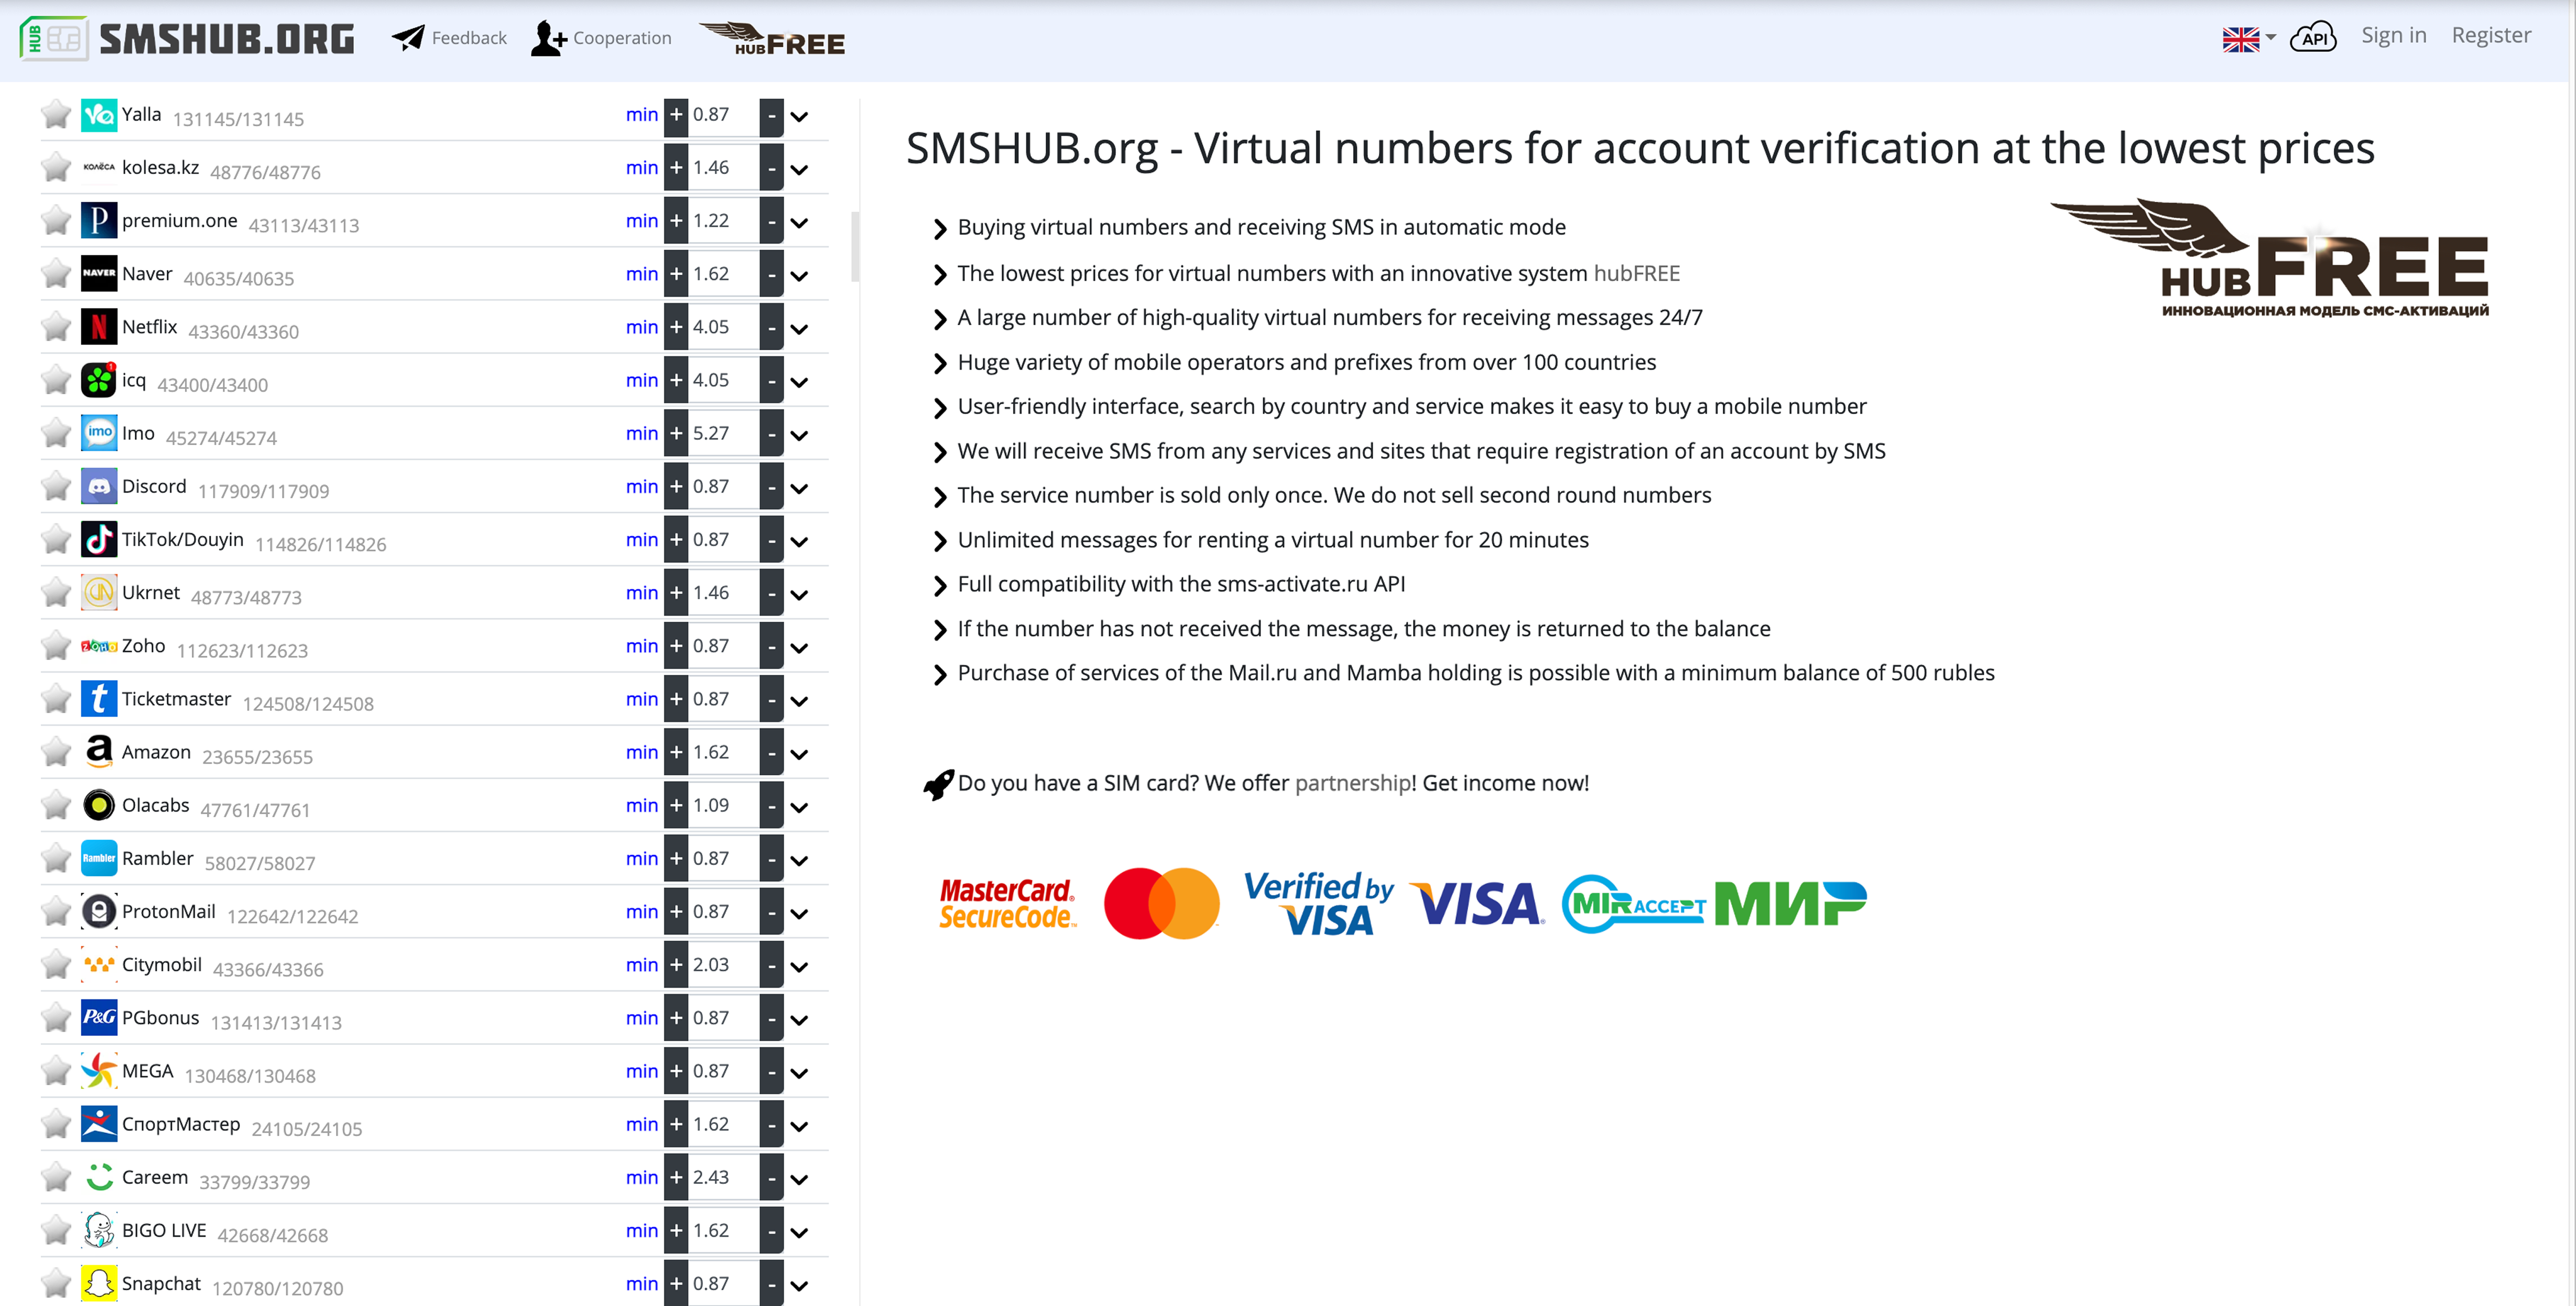Click the Imo service icon
This screenshot has height=1306, width=2576.
pyautogui.click(x=99, y=433)
